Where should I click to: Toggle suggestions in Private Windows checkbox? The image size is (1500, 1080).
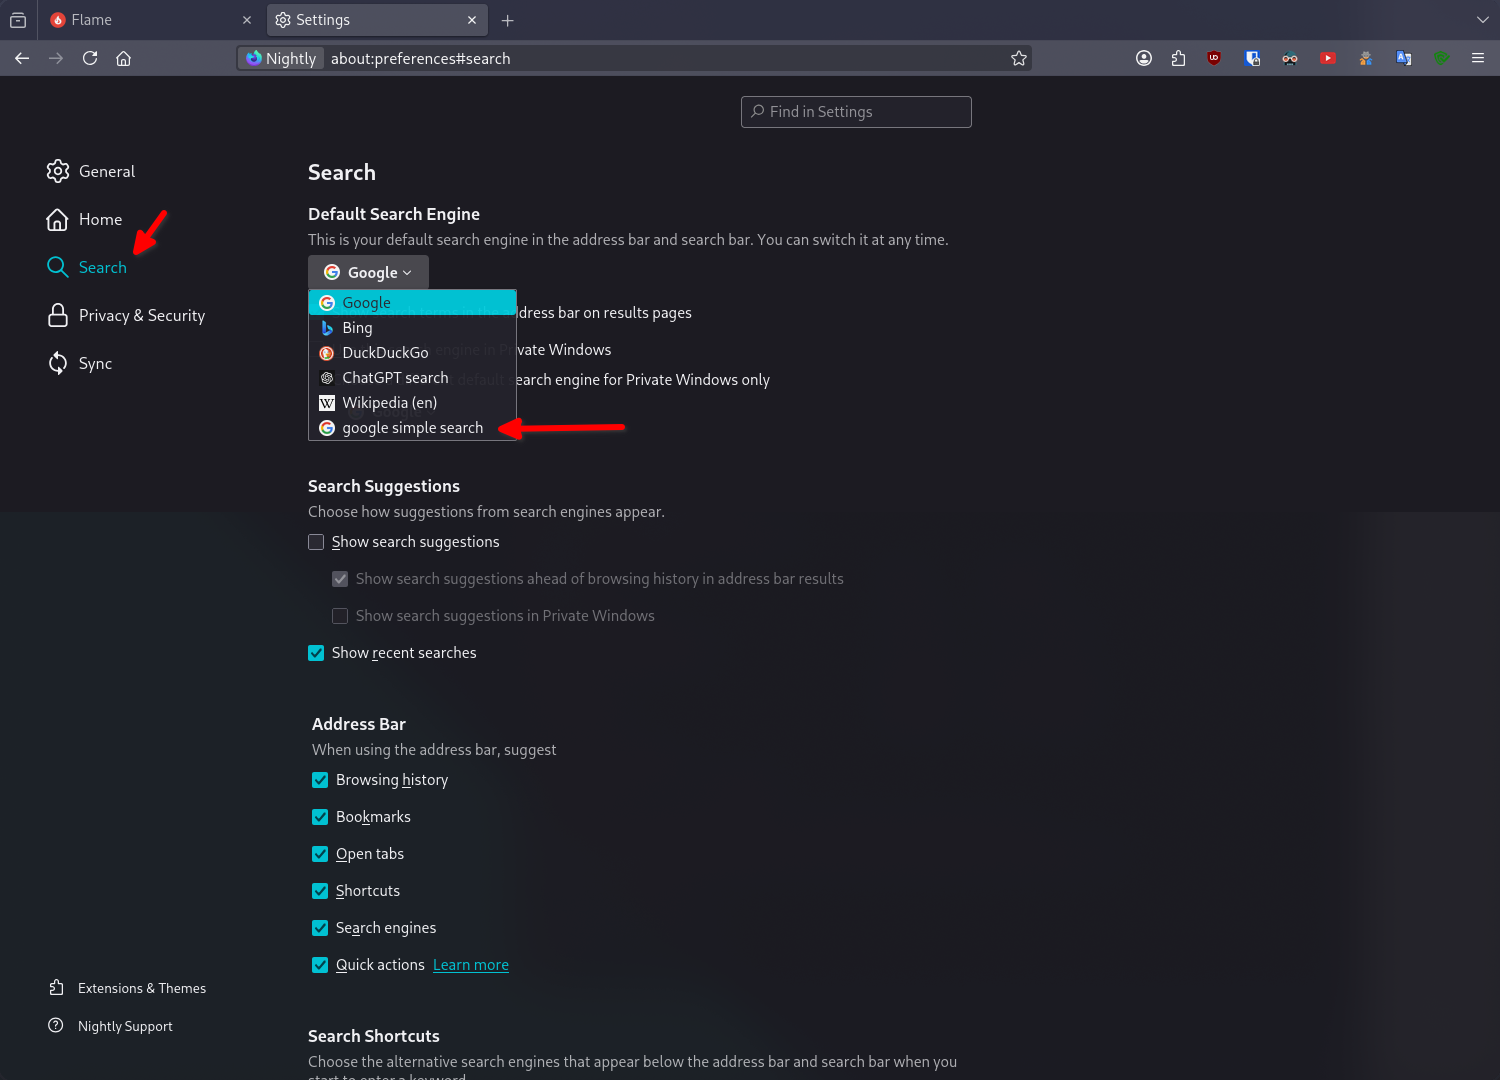(340, 616)
